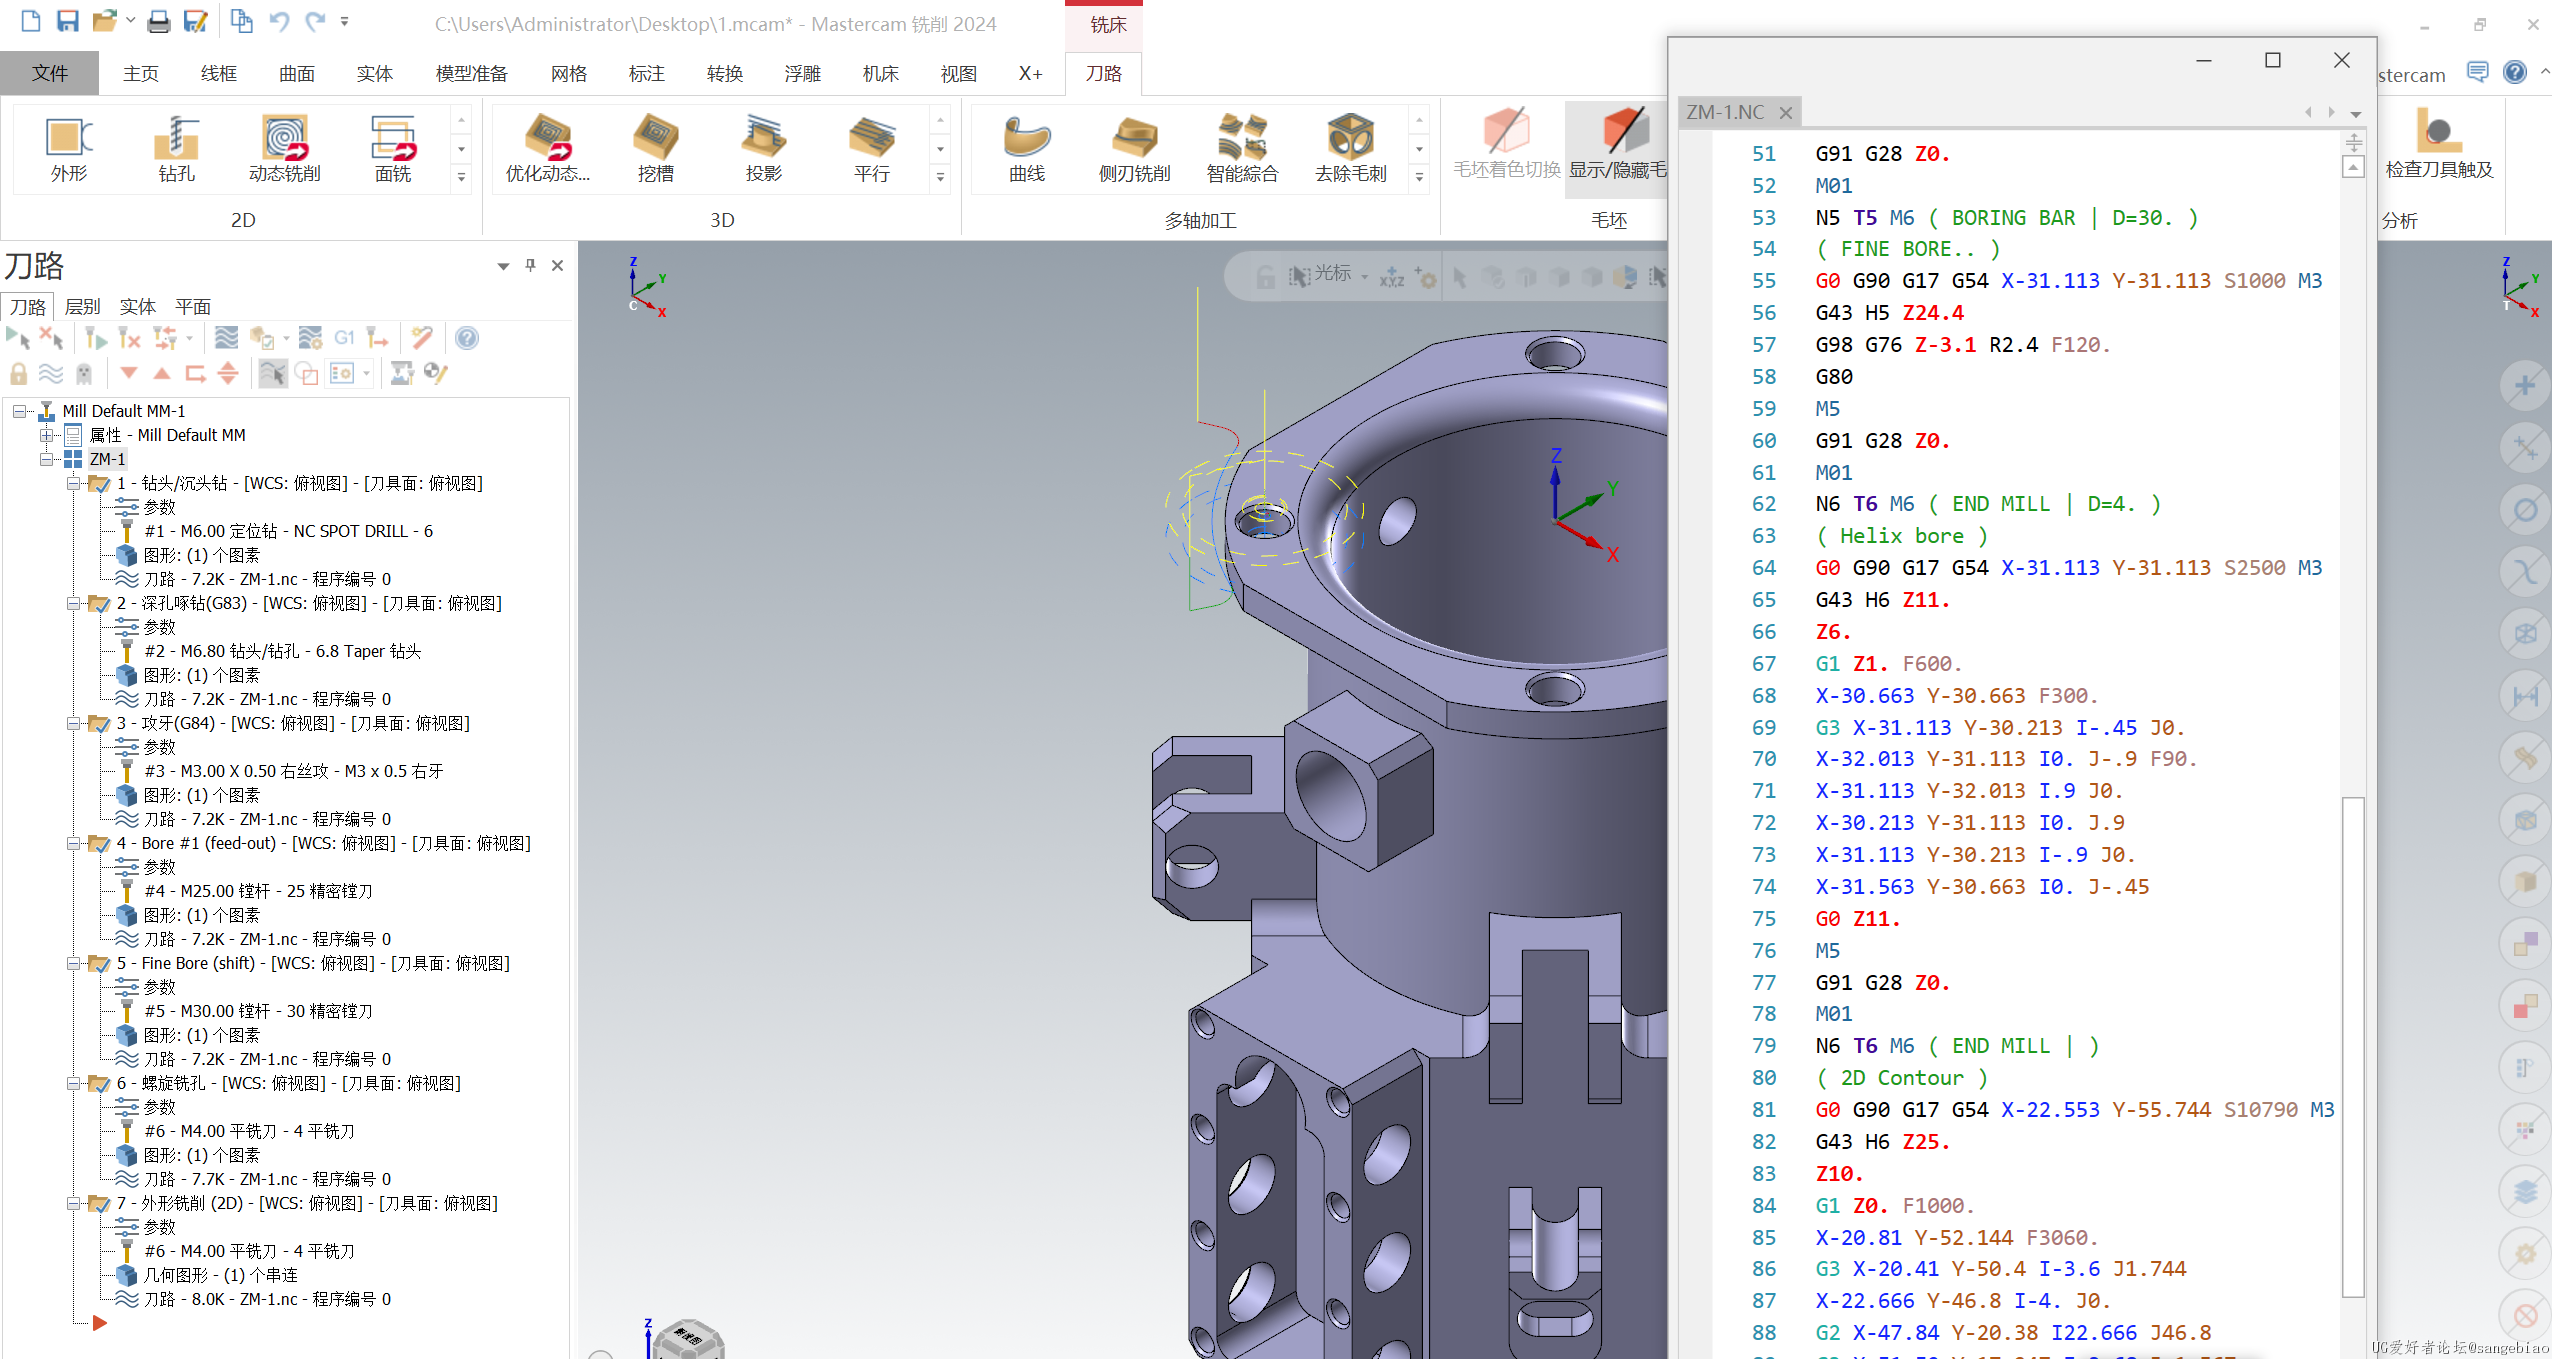Toggle selection of operation 7 外形铣削 folder
Viewport: 2552px width, 1359px height.
coord(99,1203)
